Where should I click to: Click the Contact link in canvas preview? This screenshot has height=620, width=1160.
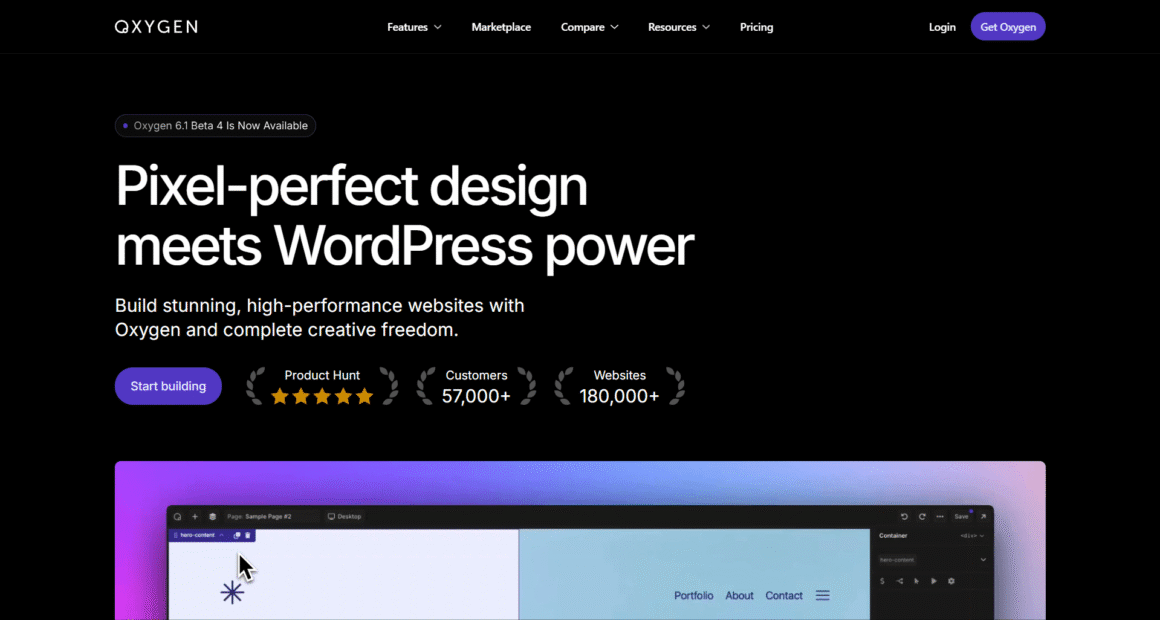(x=784, y=596)
